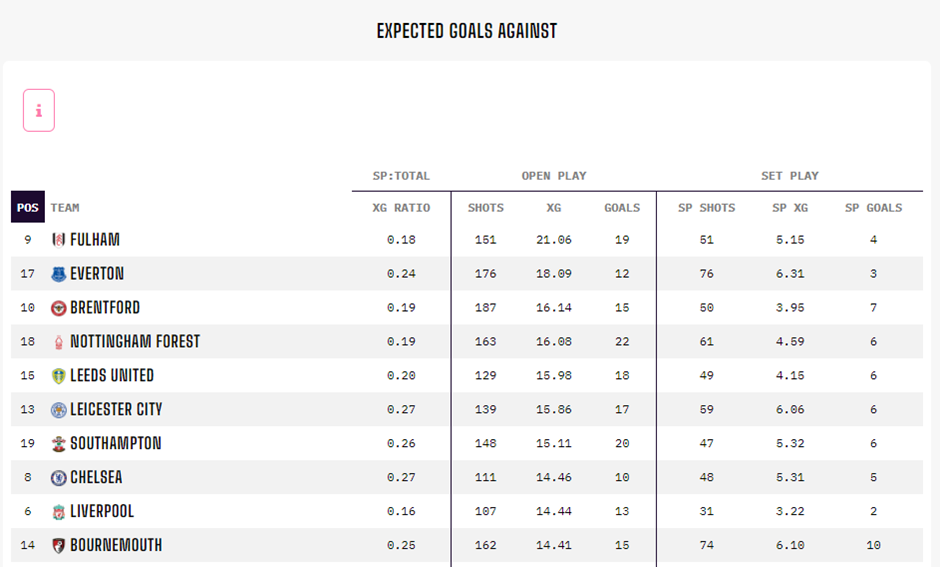Click the Nottingham Forest crest icon
Image resolution: width=940 pixels, height=567 pixels.
pyautogui.click(x=58, y=342)
